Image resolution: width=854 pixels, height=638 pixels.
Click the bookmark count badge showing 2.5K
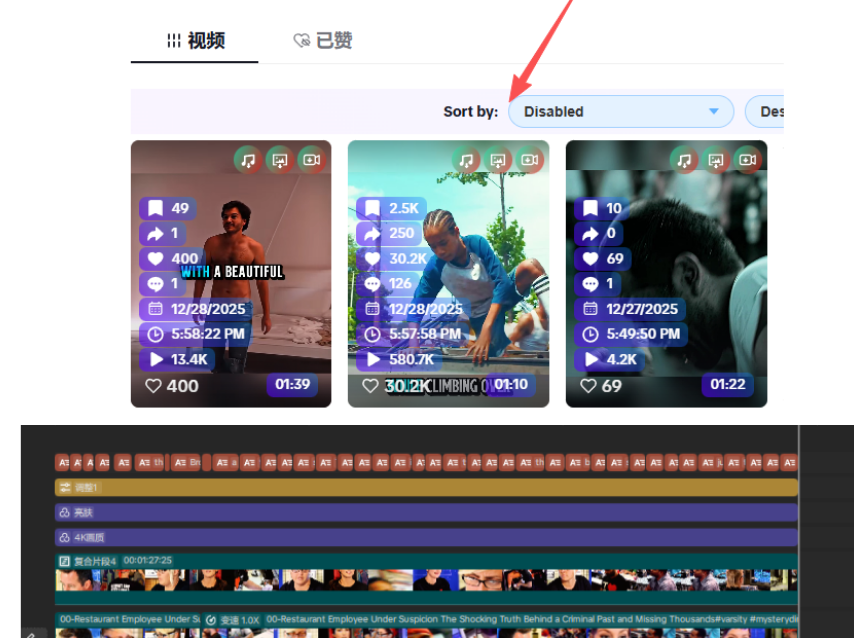[x=391, y=208]
